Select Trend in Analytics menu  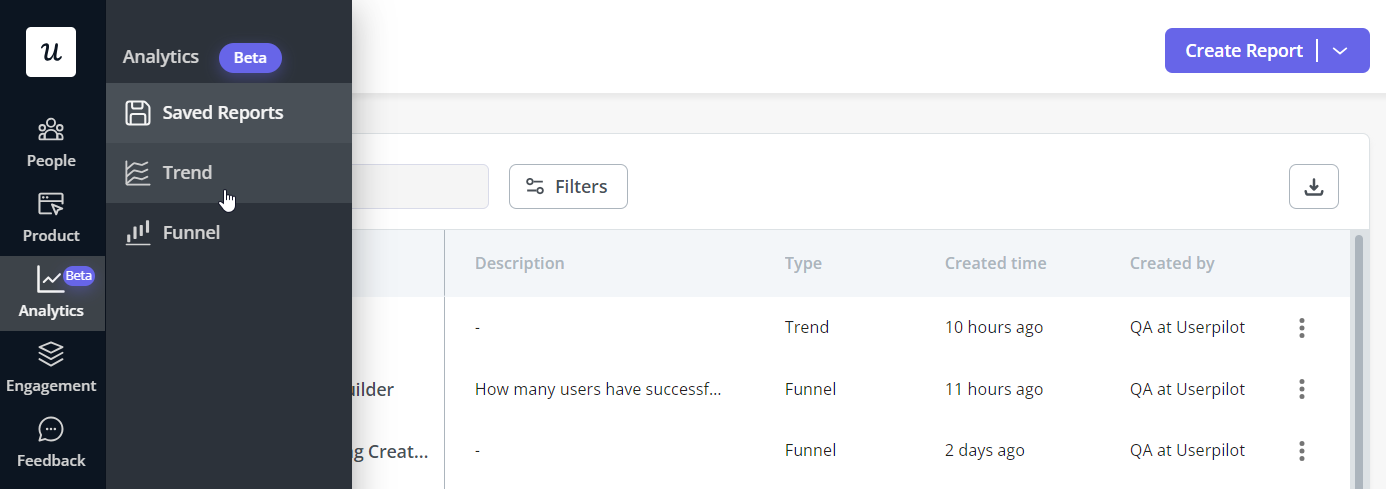[x=229, y=173]
